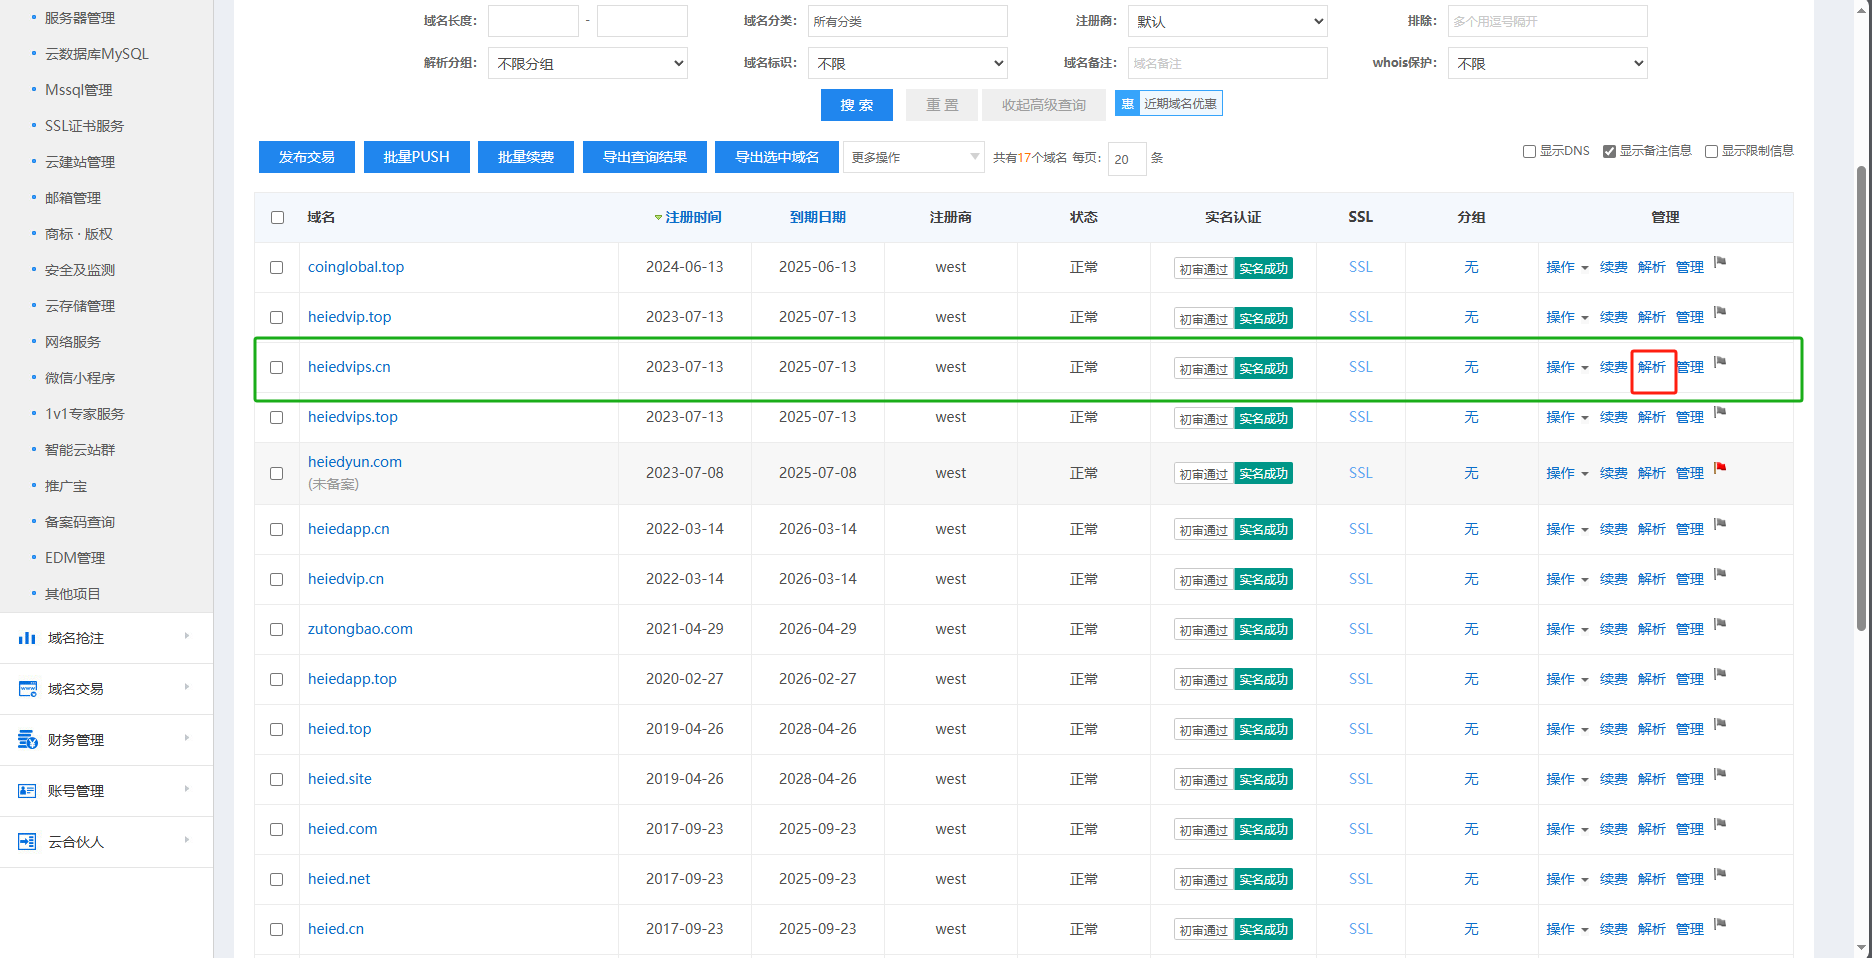Click the 域名备注 input field
Viewport: 1872px width, 958px height.
click(x=1228, y=63)
